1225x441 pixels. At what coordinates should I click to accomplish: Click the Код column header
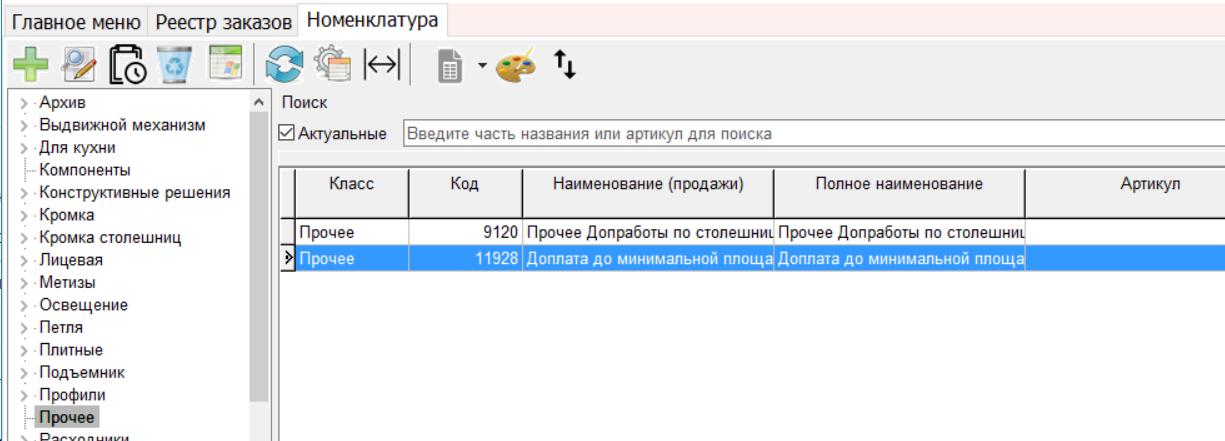point(465,184)
